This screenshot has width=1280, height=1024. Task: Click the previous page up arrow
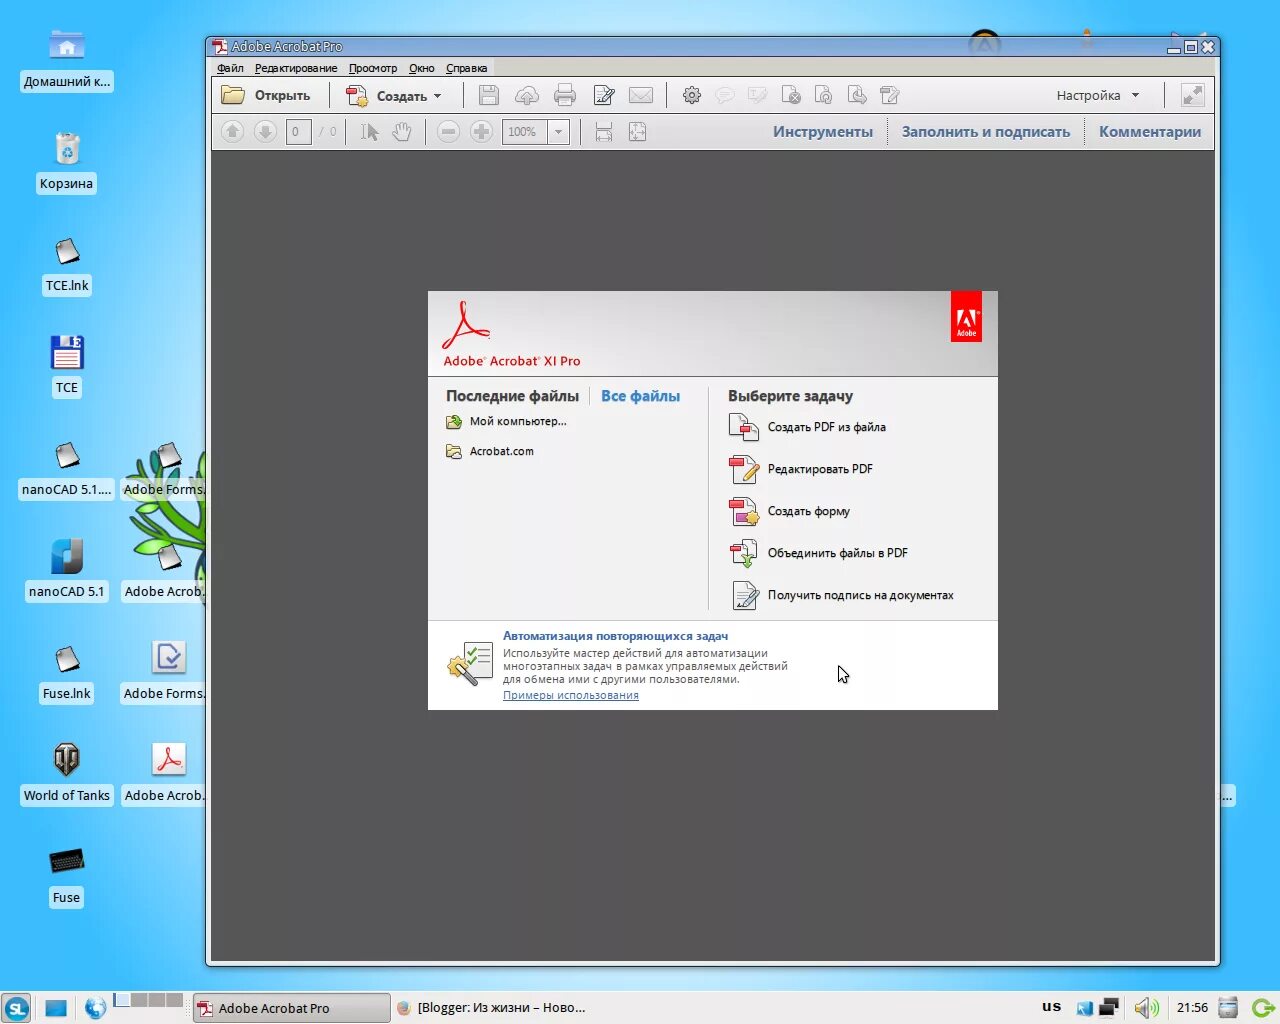tap(232, 132)
